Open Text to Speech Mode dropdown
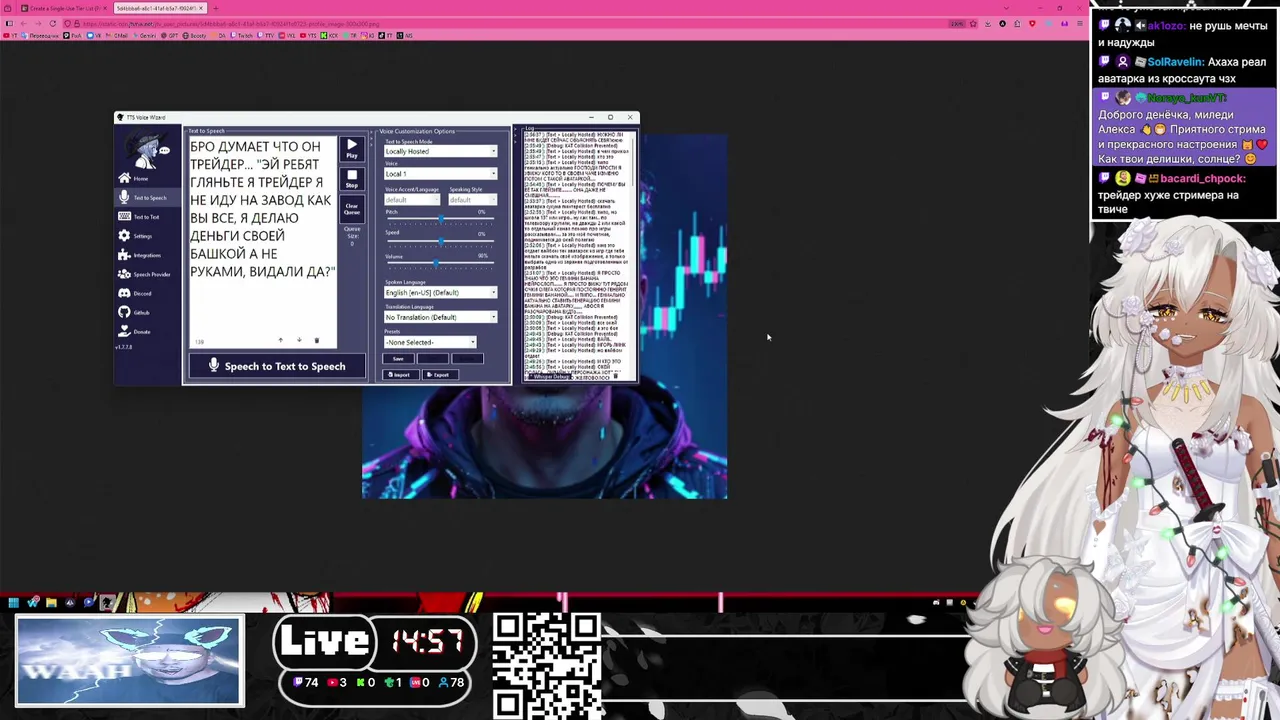 point(441,151)
